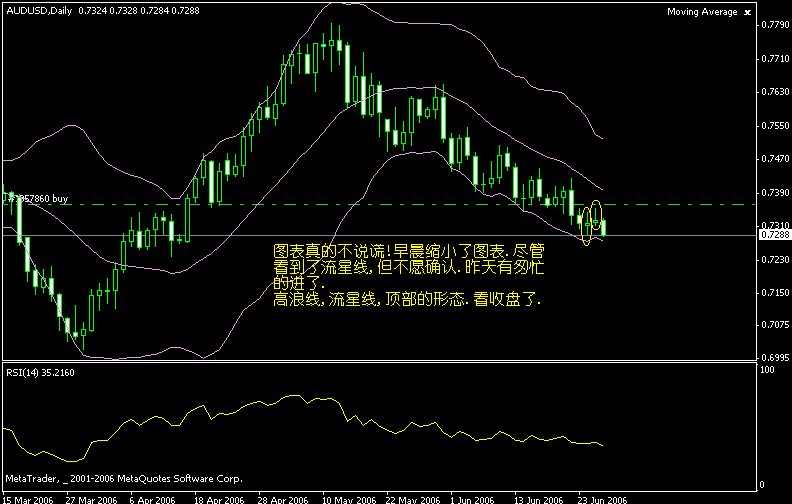Click the RSI scale value 100

(767, 370)
